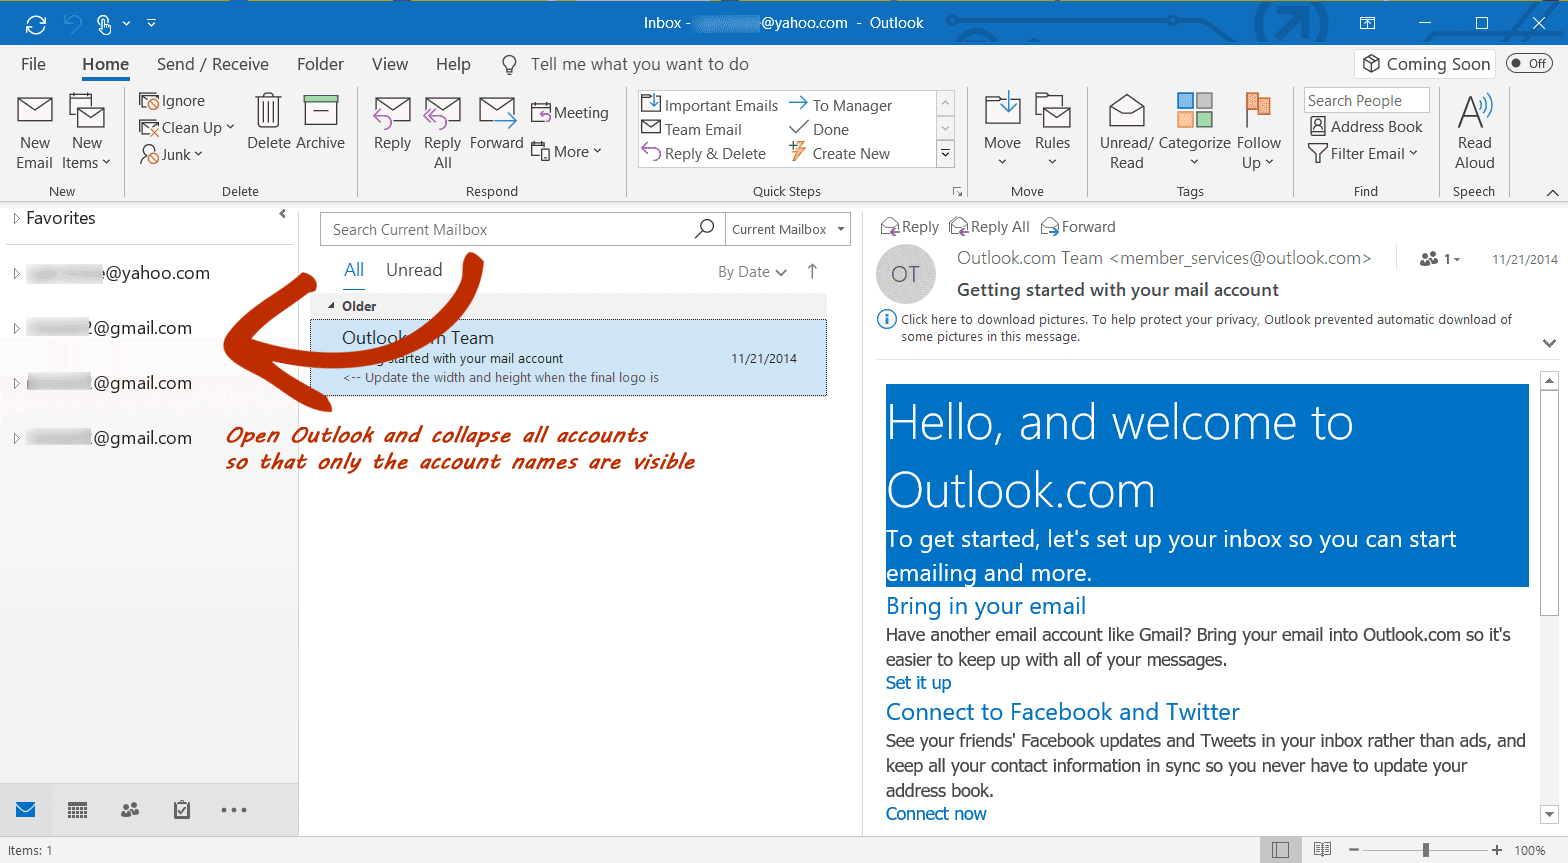Click the 'Connect now' link
The width and height of the screenshot is (1568, 863).
coord(936,814)
